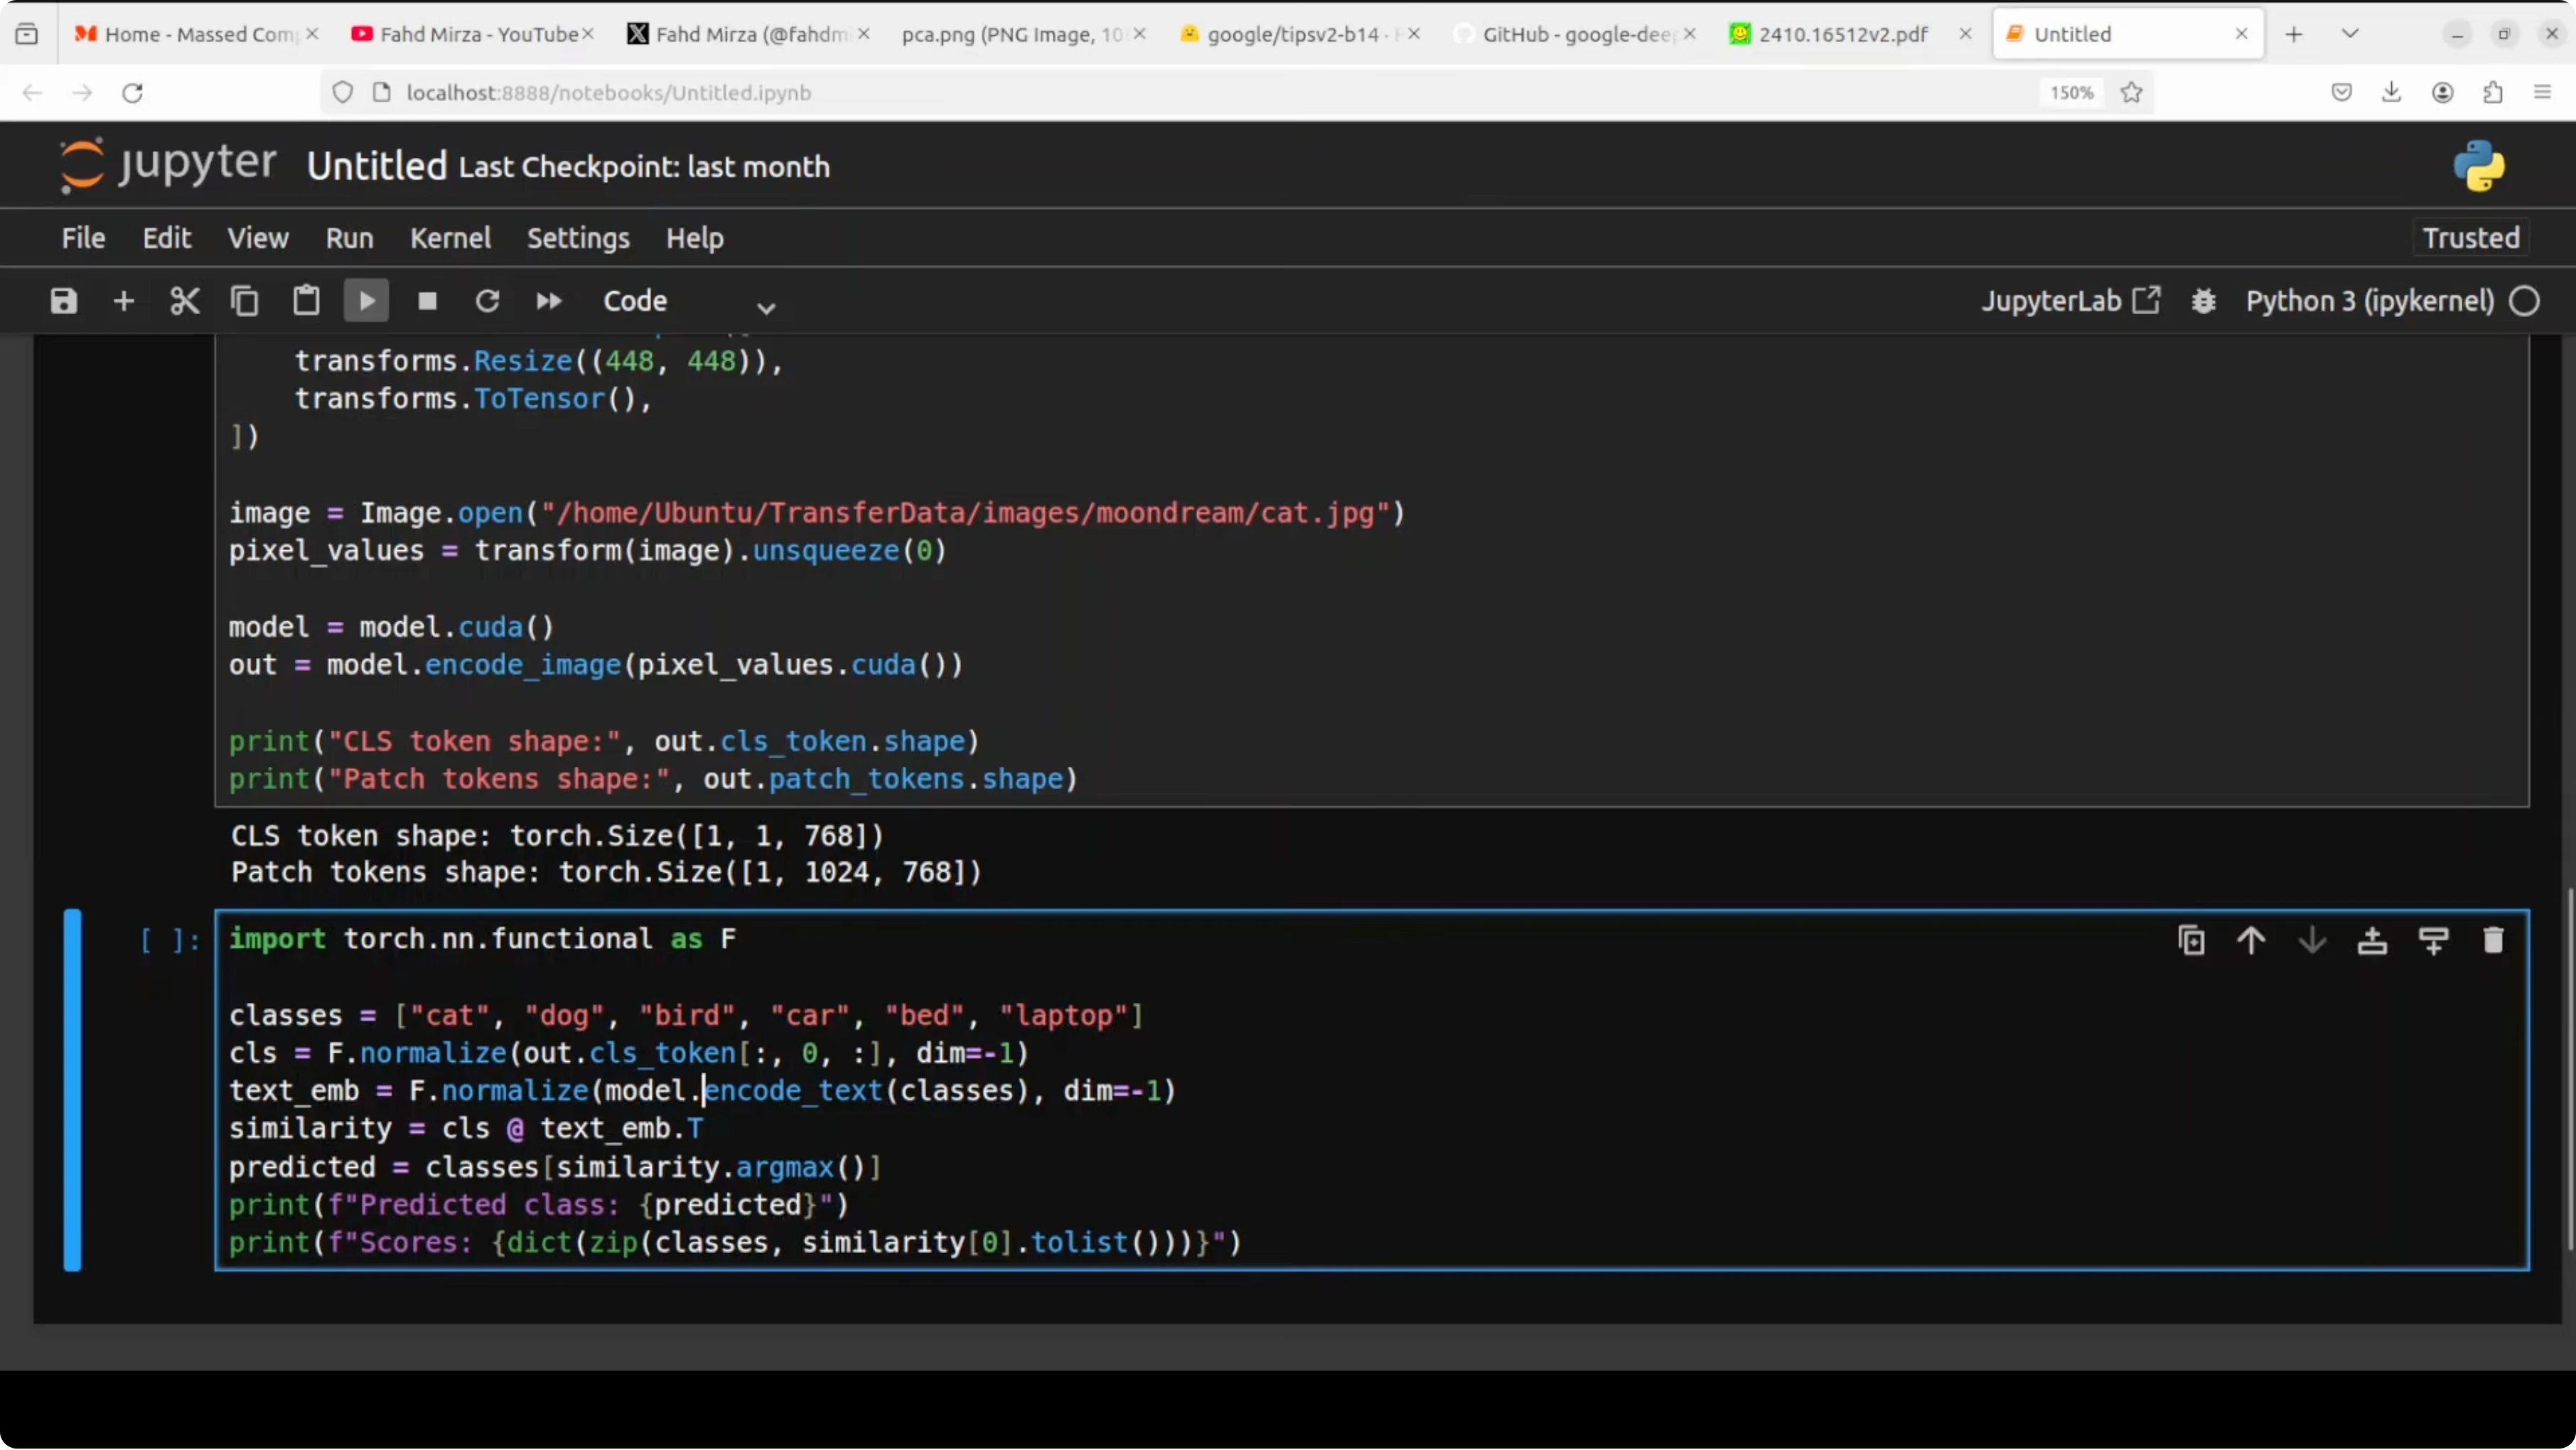Viewport: 2576px width, 1450px height.
Task: Restart the kernel with the circular arrow
Action: (x=487, y=301)
